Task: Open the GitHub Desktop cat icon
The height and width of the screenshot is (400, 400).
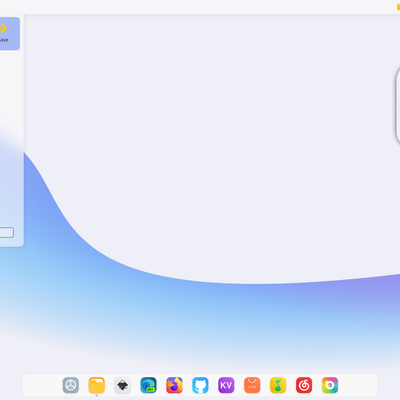Action: tap(200, 385)
